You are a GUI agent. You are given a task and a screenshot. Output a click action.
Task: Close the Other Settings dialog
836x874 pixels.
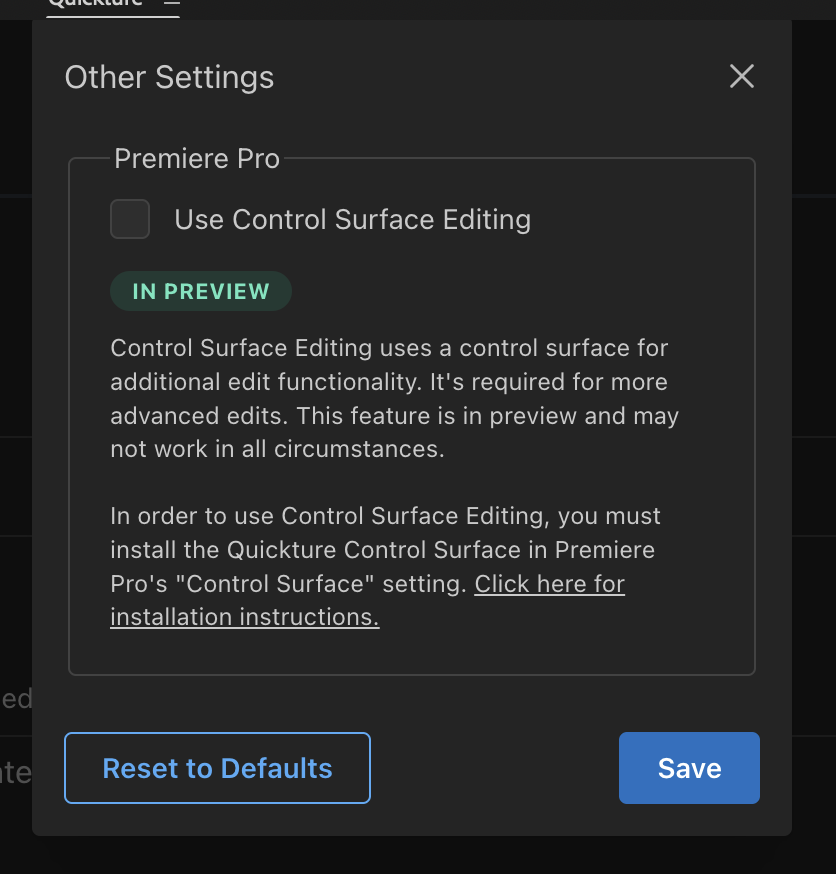(741, 77)
